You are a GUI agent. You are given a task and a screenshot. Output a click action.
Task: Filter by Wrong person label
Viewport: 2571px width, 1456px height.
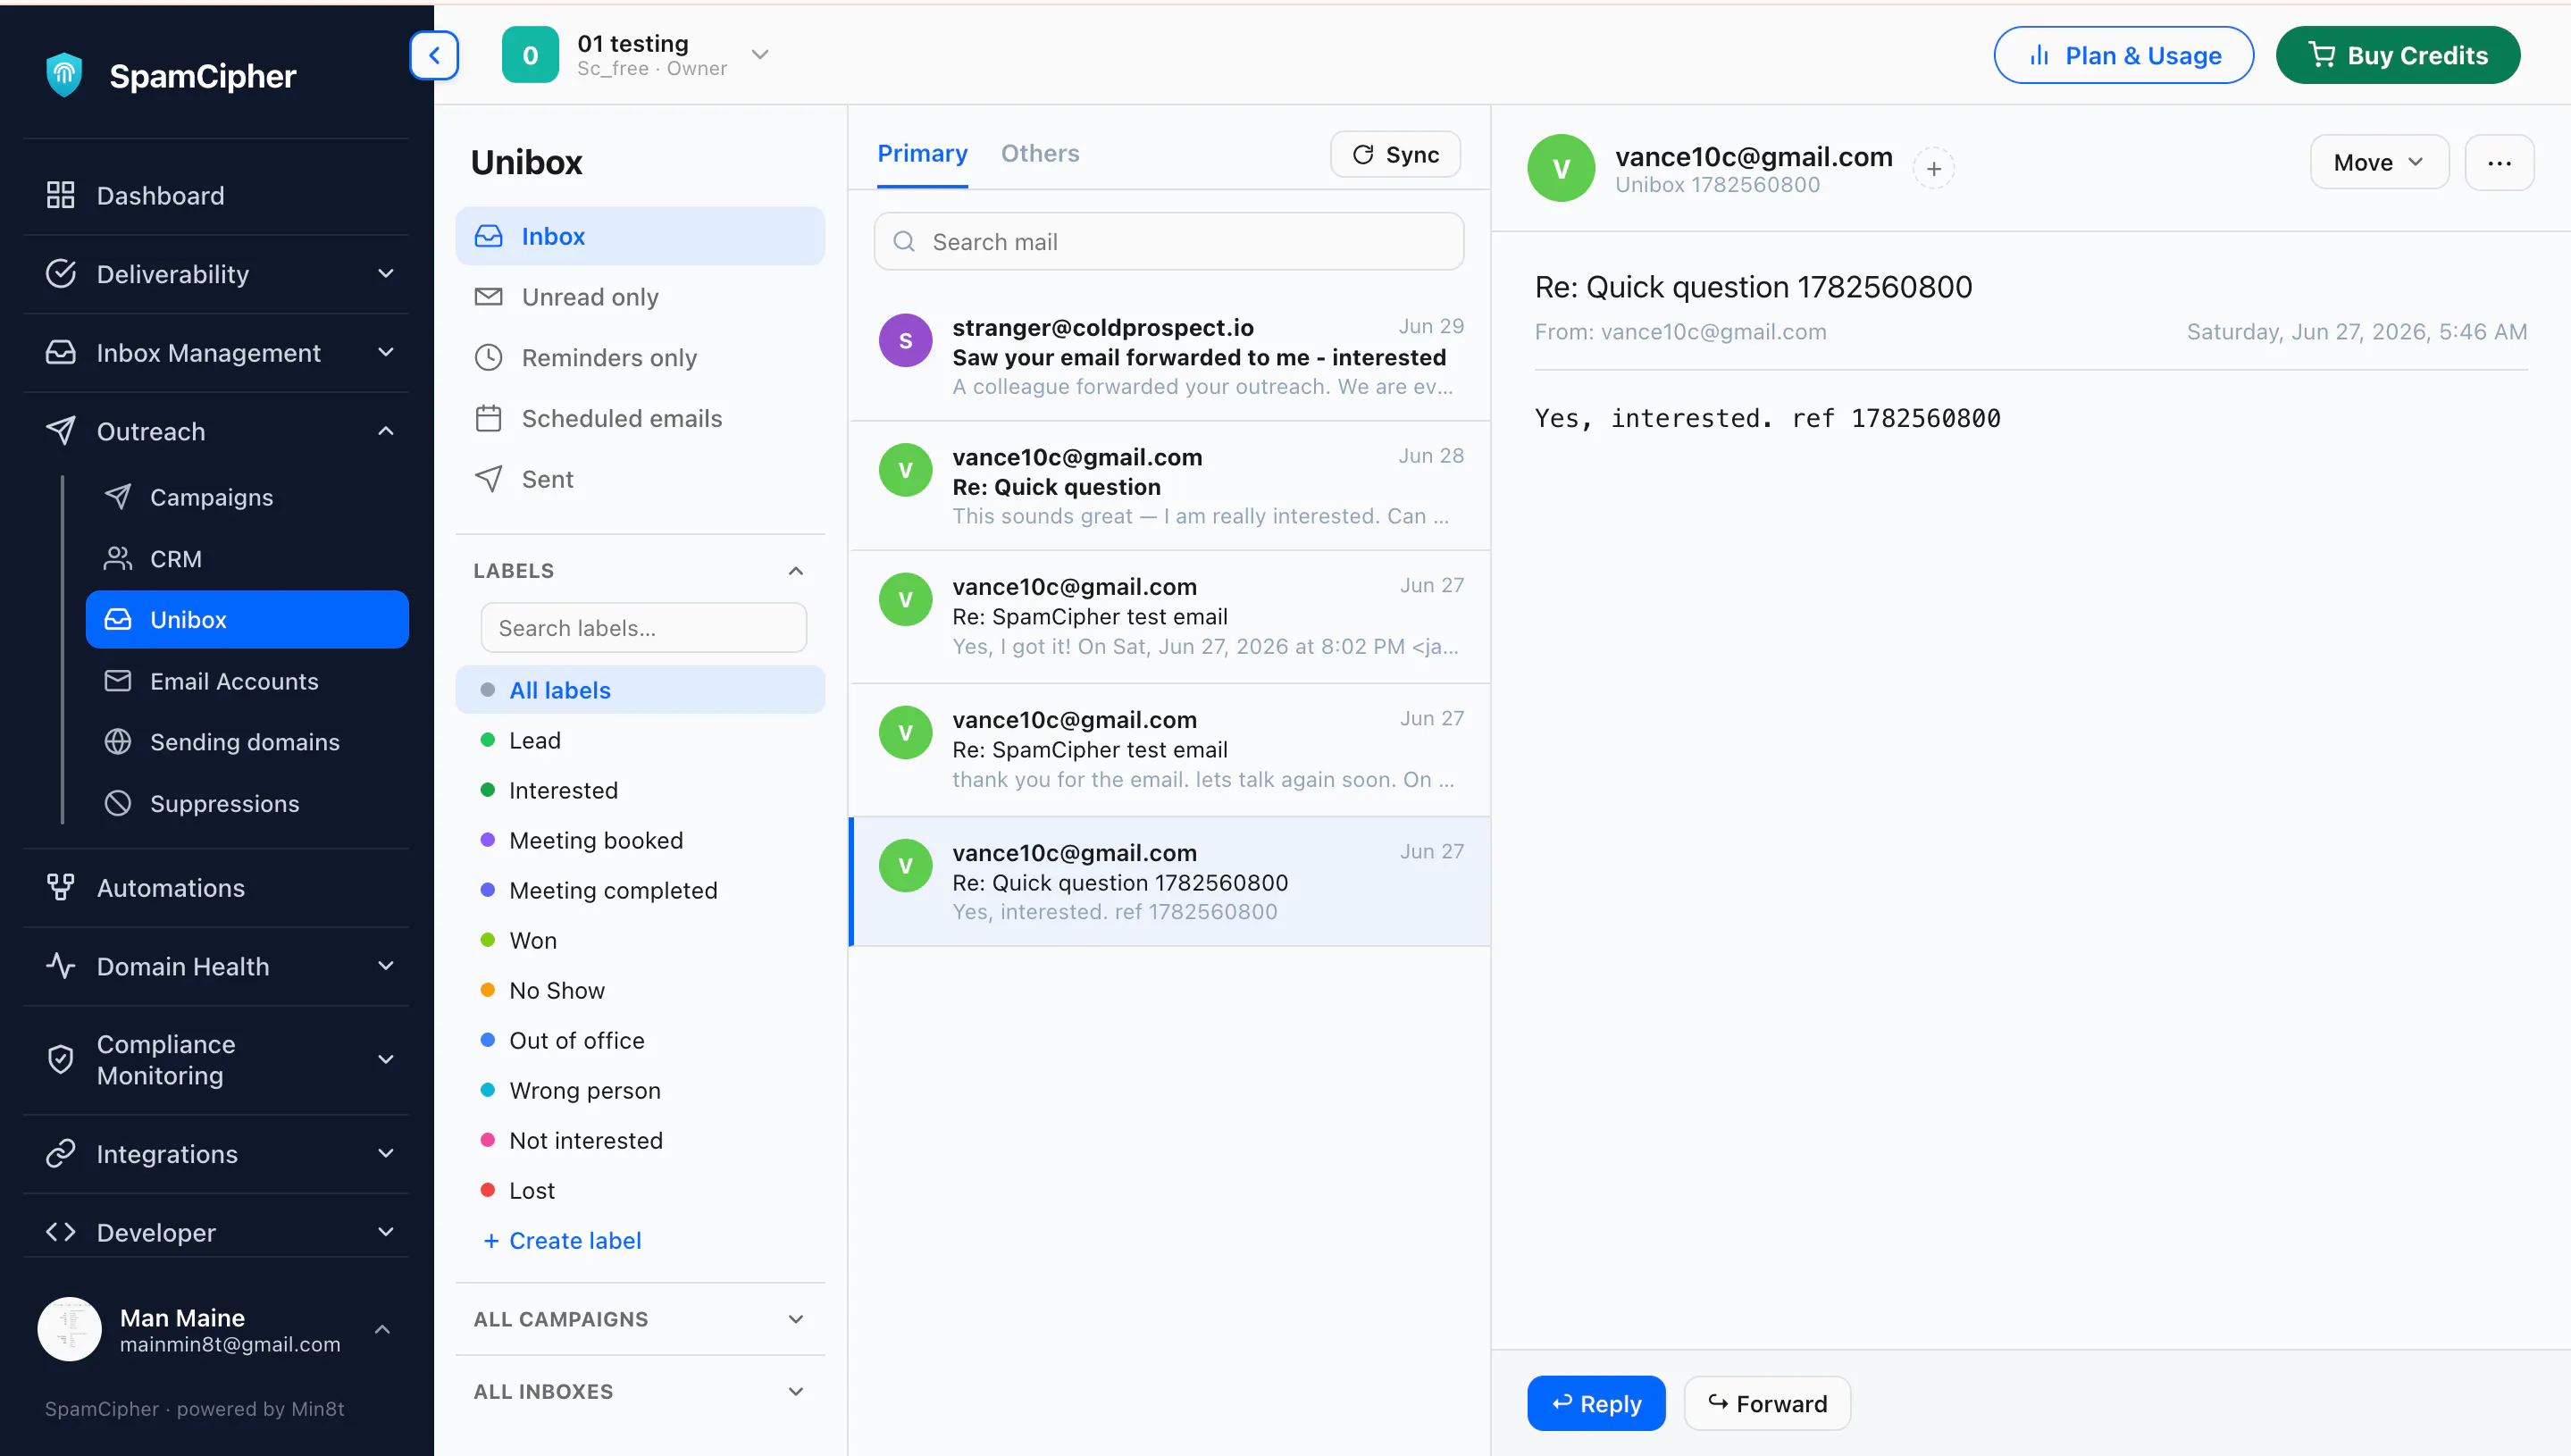point(640,1090)
